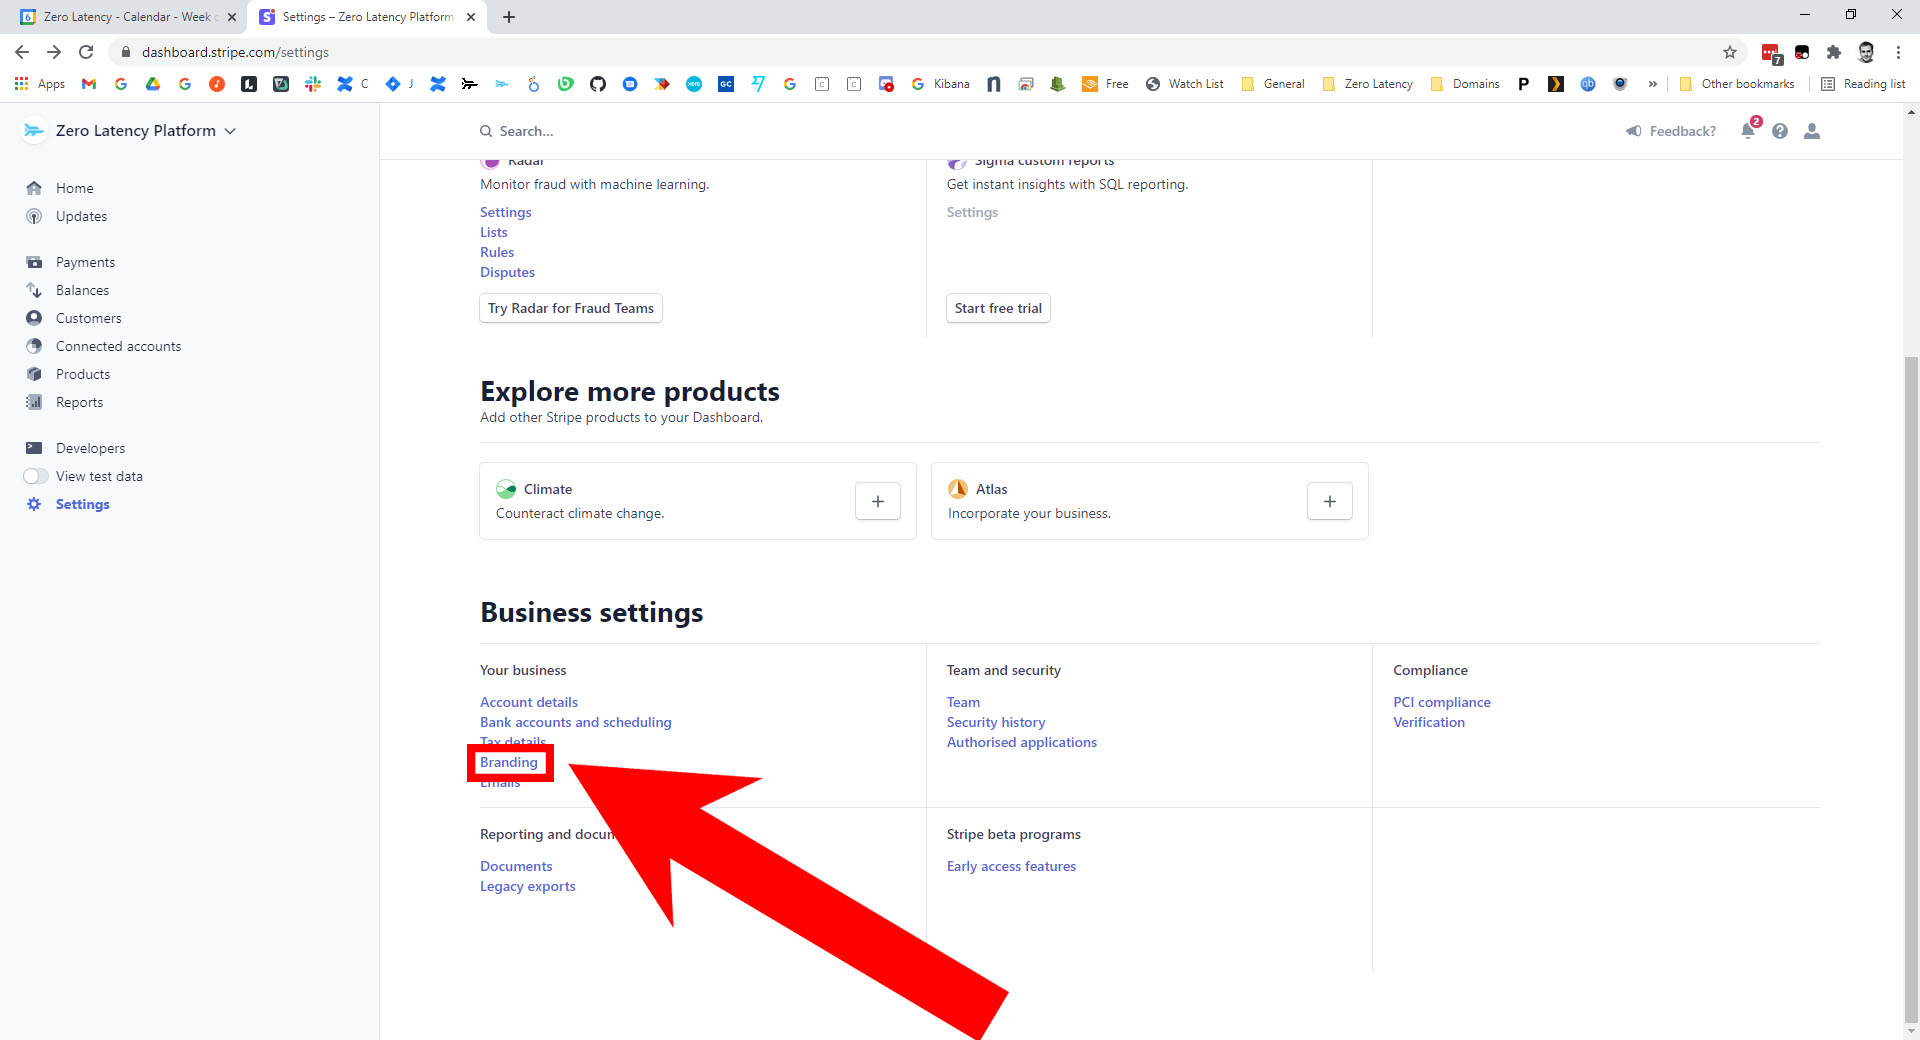Click the Customers sidebar icon
Viewport: 1920px width, 1040px height.
pyautogui.click(x=34, y=318)
